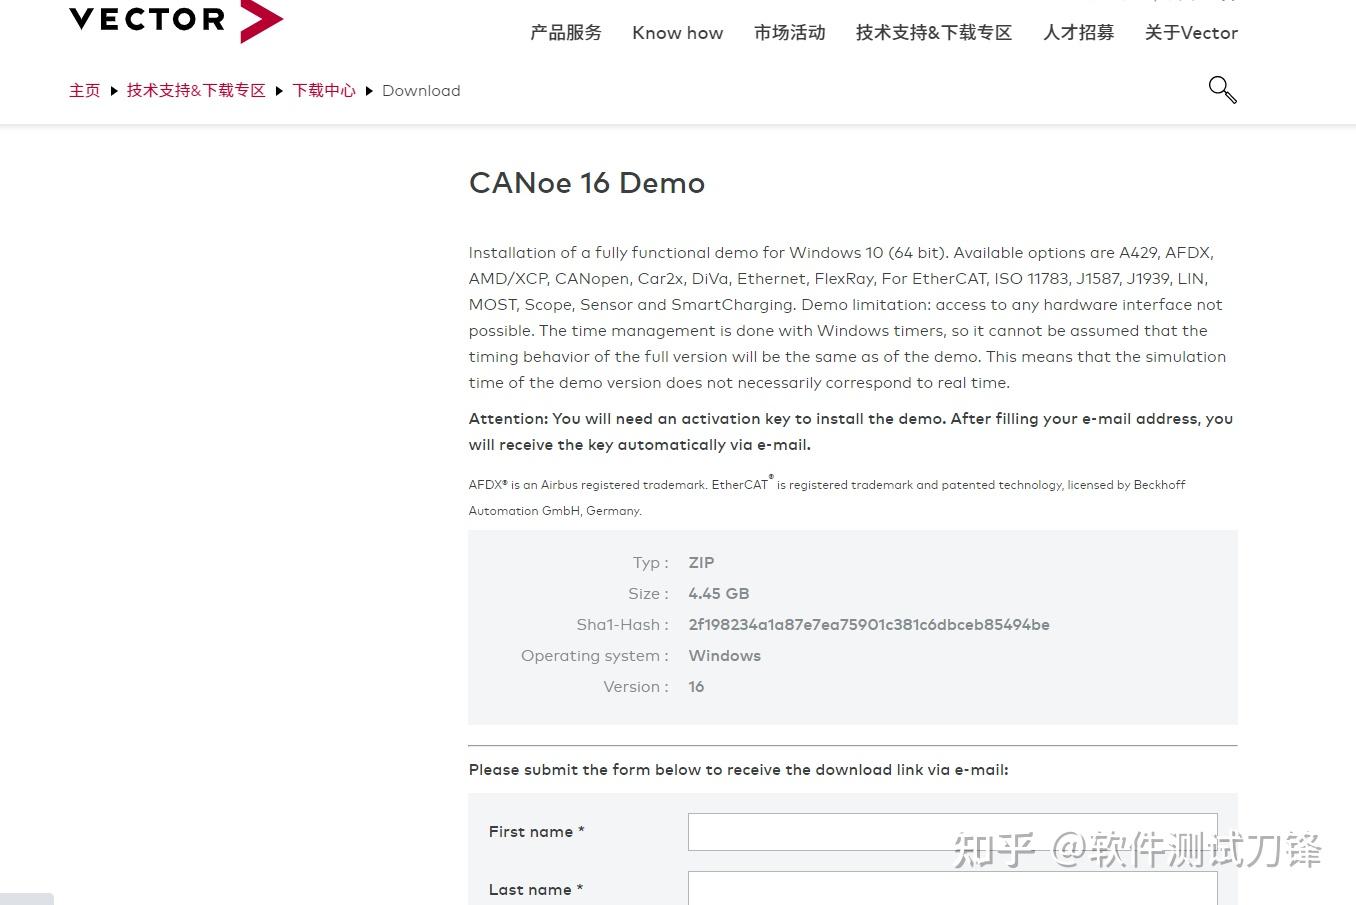Open the 关于Vector menu
Viewport: 1356px width, 905px height.
pos(1190,32)
